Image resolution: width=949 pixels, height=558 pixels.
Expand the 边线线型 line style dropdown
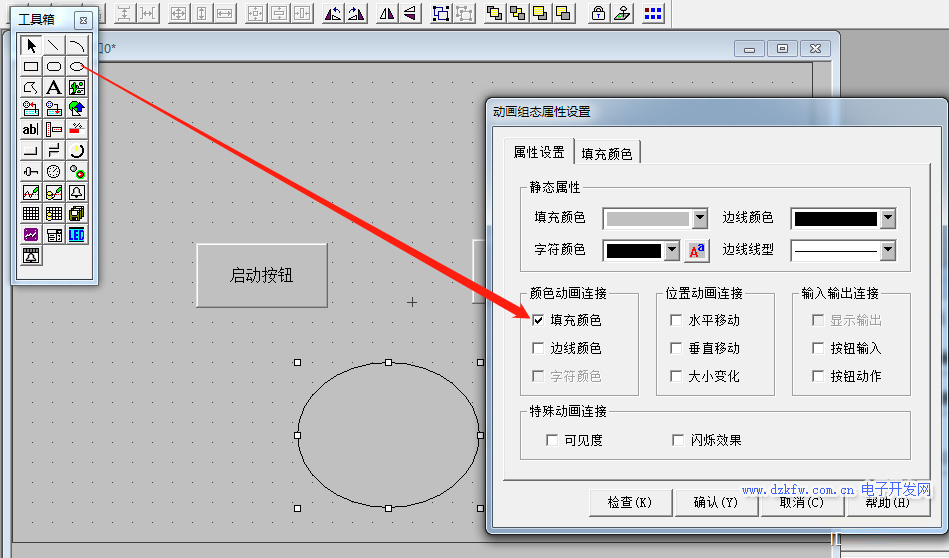pyautogui.click(x=887, y=250)
